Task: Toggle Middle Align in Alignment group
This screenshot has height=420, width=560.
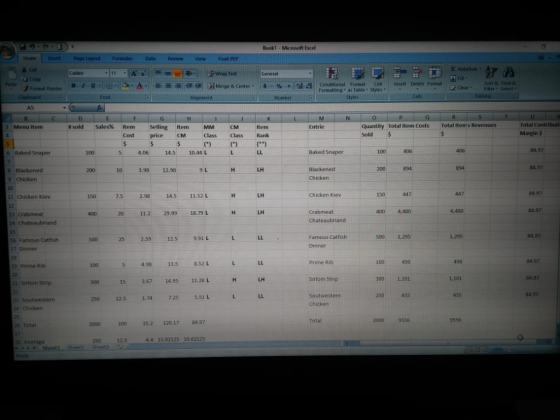Action: pyautogui.click(x=168, y=74)
